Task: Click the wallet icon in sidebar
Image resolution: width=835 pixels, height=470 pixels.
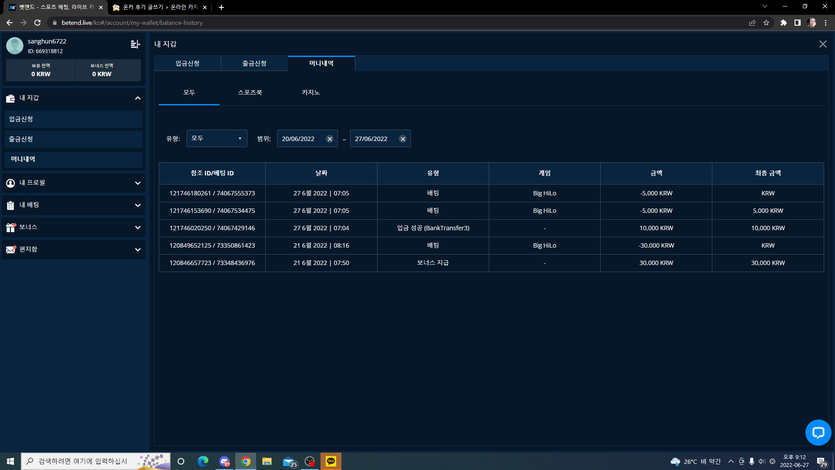Action: 10,98
